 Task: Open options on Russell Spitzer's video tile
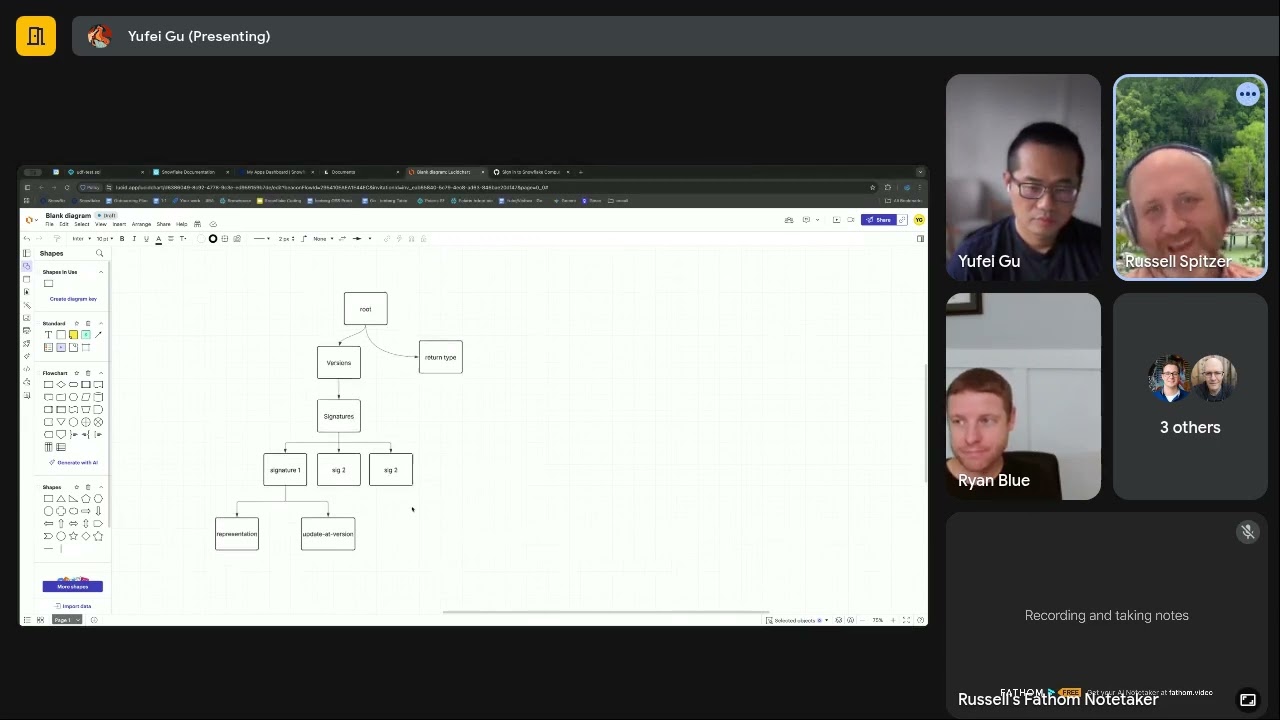[x=1247, y=95]
